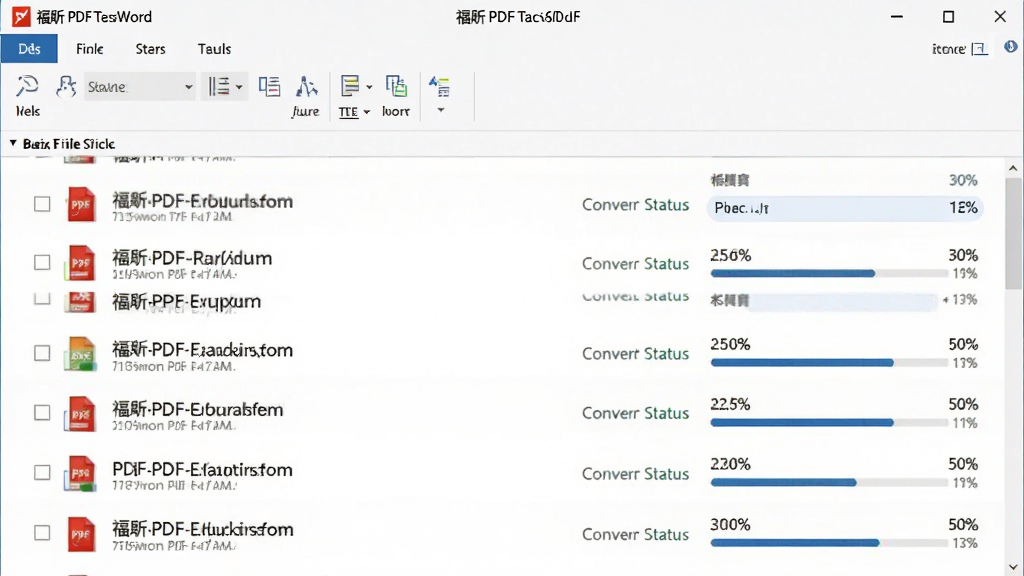Switch to the Finle tab
This screenshot has width=1024, height=576.
coord(89,49)
